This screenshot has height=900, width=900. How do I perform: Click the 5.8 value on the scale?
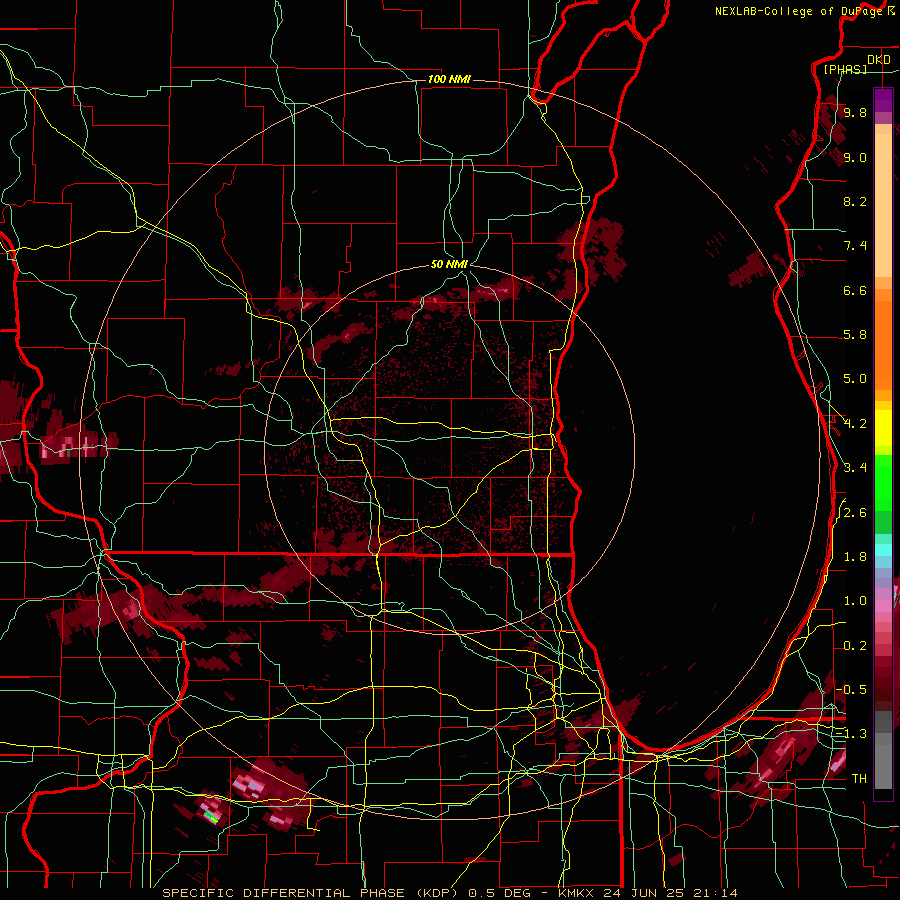click(855, 335)
